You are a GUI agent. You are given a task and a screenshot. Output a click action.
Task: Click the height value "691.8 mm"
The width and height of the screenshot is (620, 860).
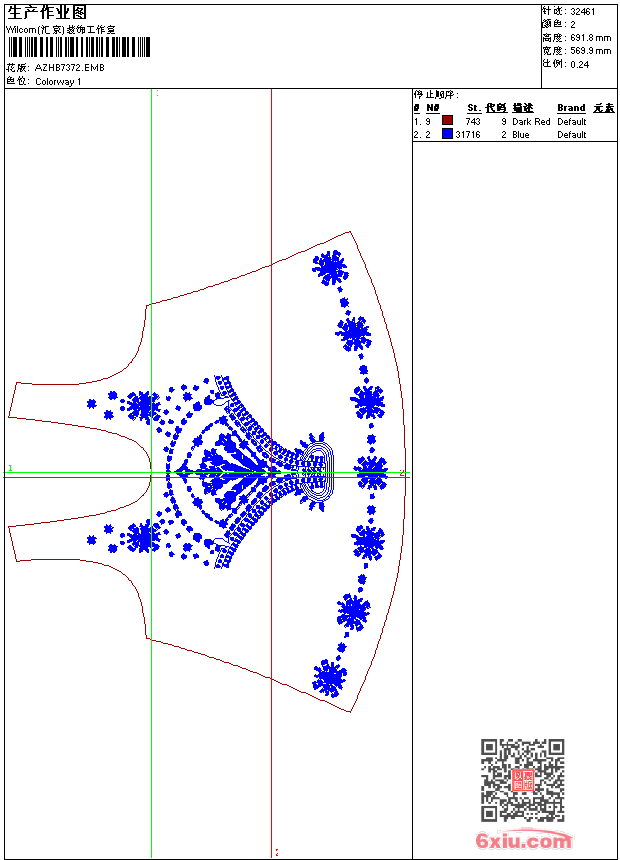click(590, 38)
